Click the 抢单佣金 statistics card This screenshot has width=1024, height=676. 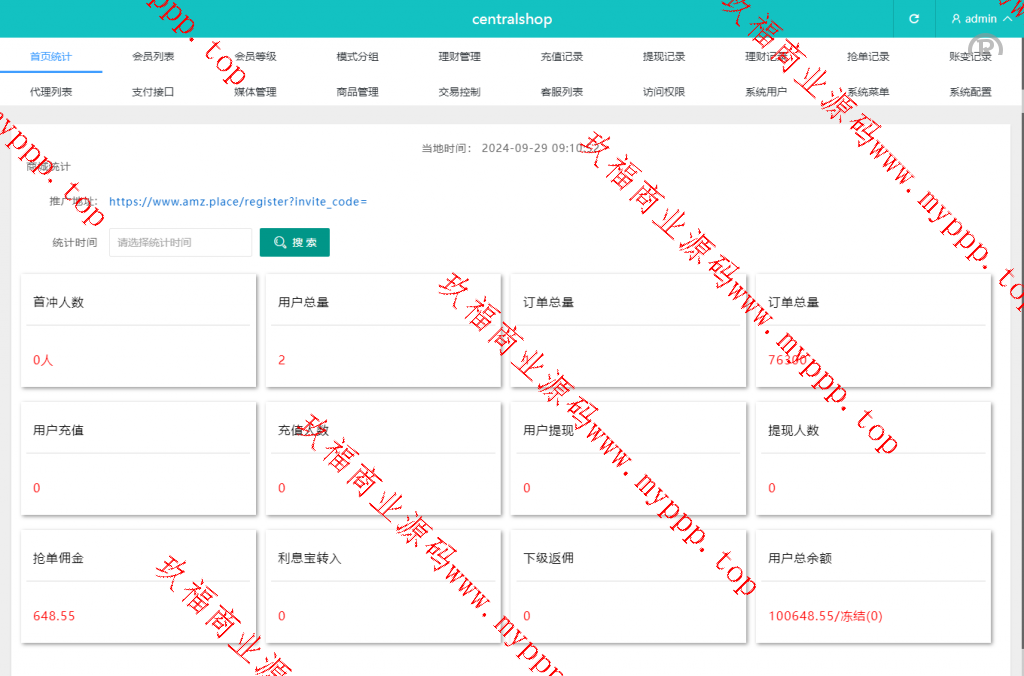[138, 587]
